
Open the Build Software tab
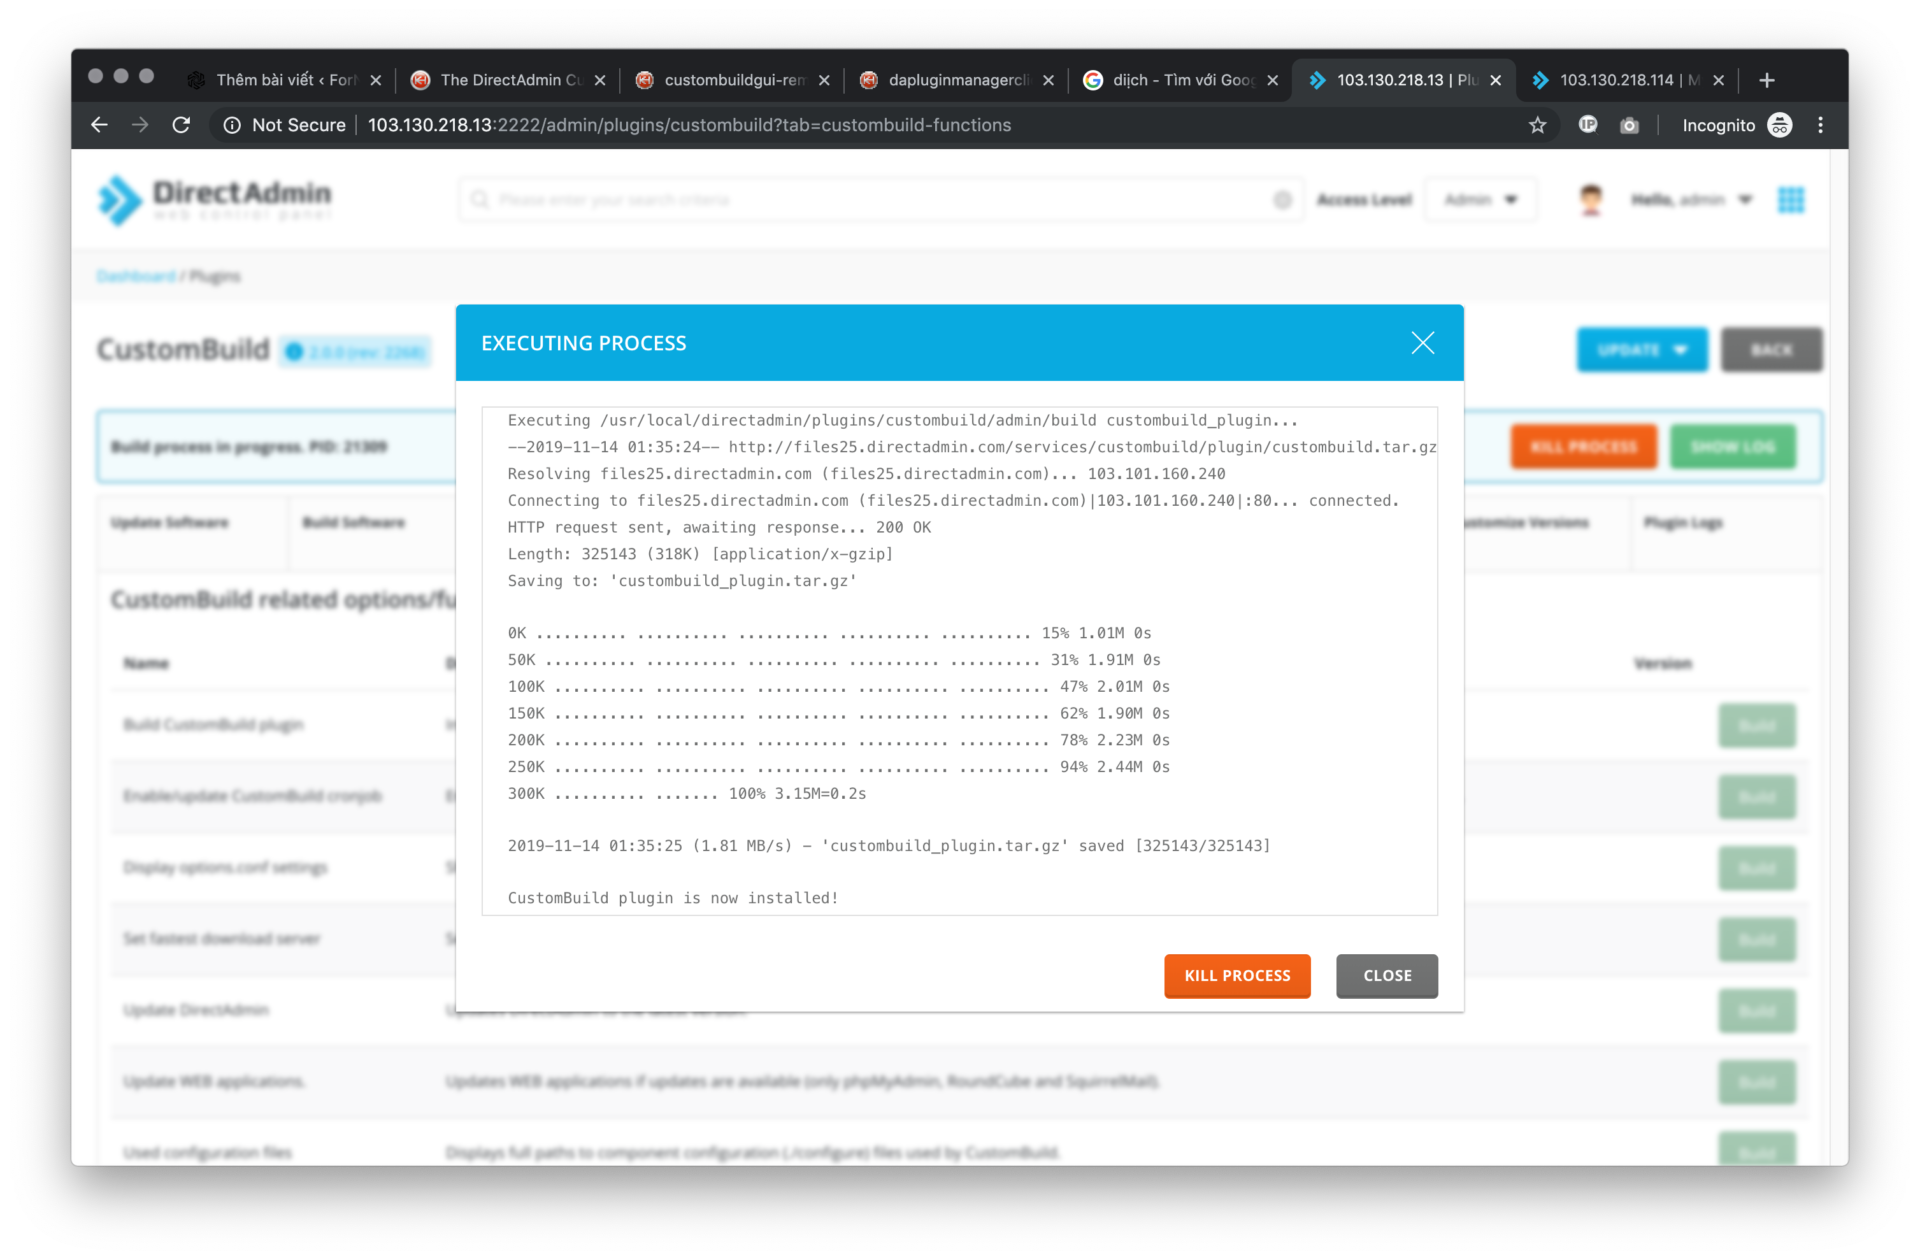point(354,523)
